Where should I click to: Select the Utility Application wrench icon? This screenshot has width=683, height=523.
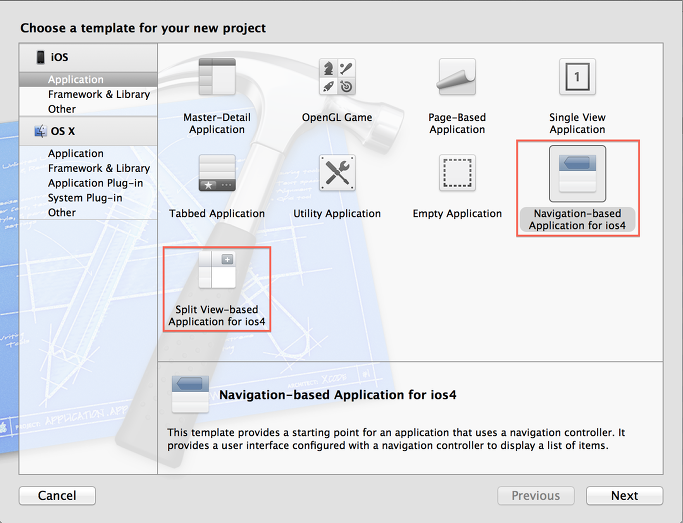(337, 173)
